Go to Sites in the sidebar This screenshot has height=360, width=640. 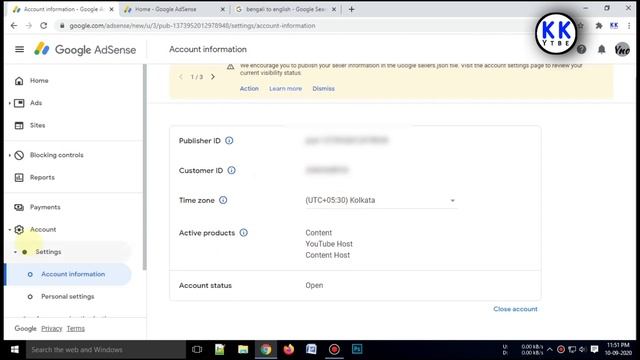[x=38, y=125]
